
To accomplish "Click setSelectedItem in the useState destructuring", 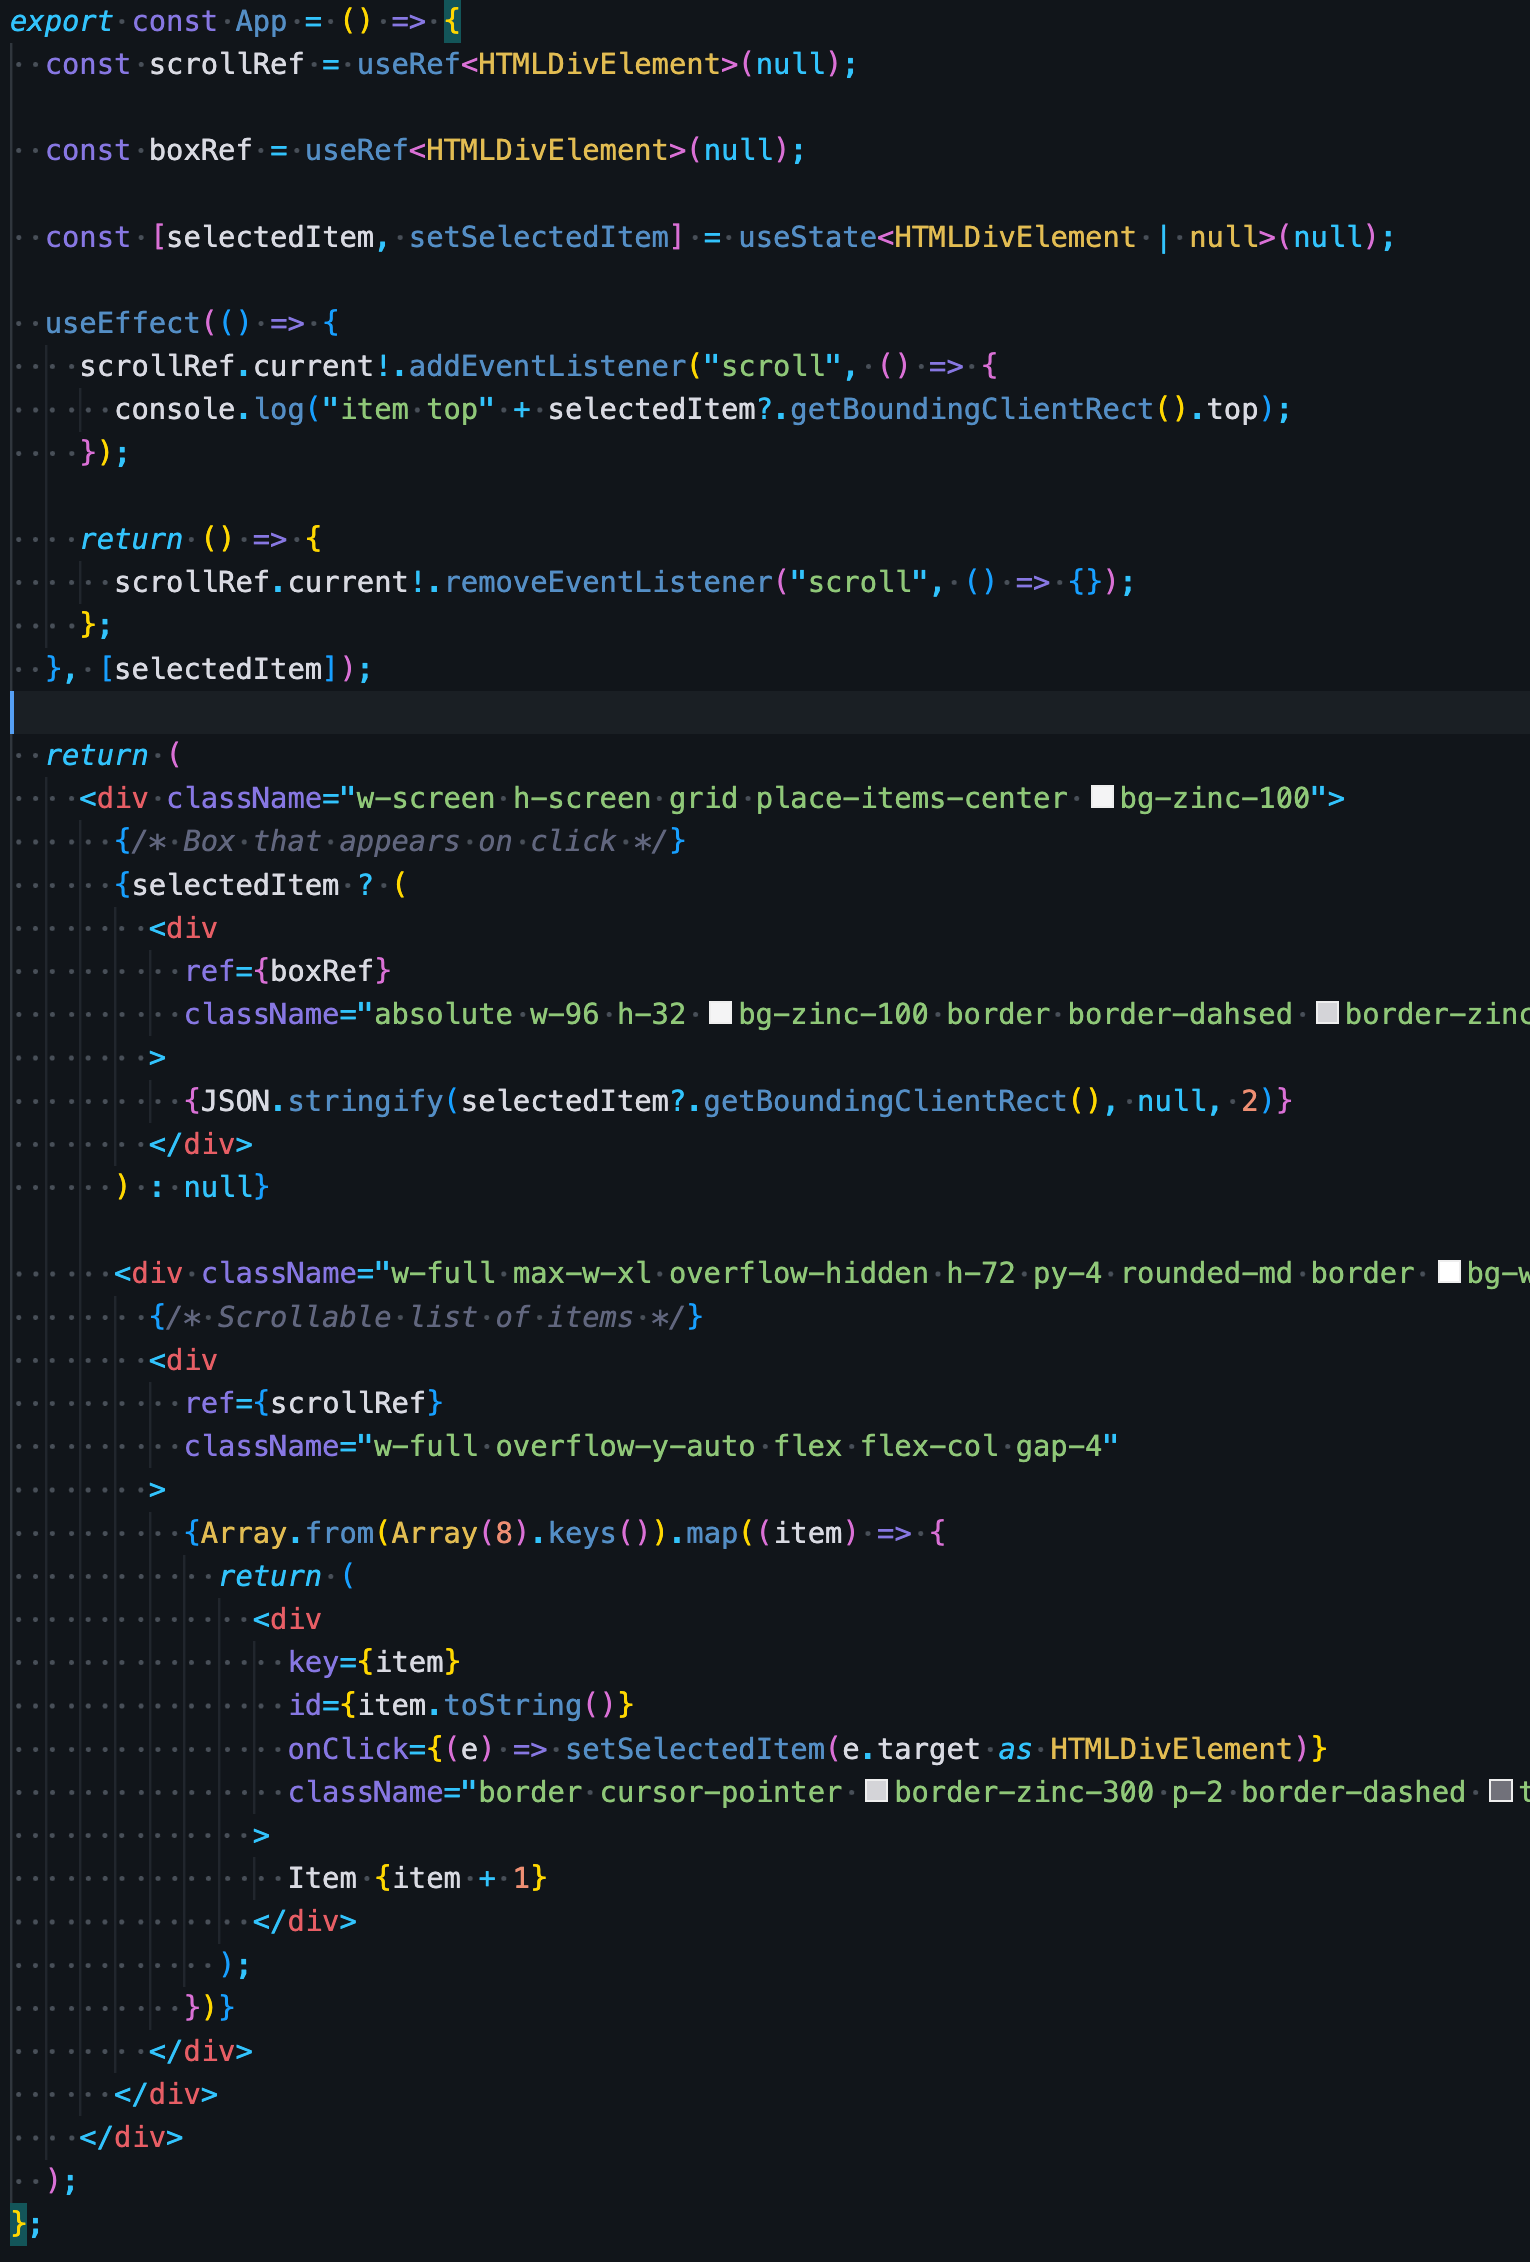I will point(538,237).
